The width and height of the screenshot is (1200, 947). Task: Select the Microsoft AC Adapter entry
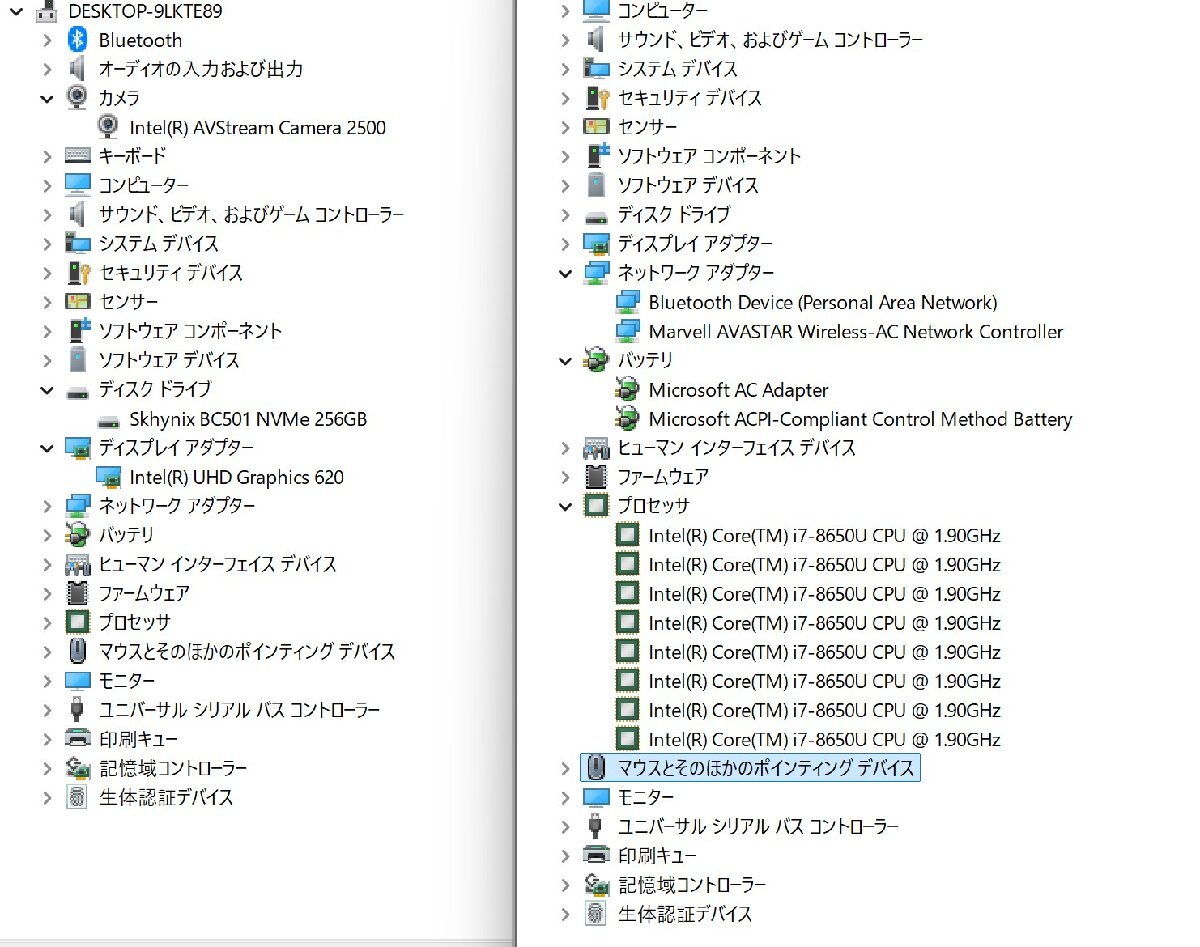pyautogui.click(x=738, y=390)
